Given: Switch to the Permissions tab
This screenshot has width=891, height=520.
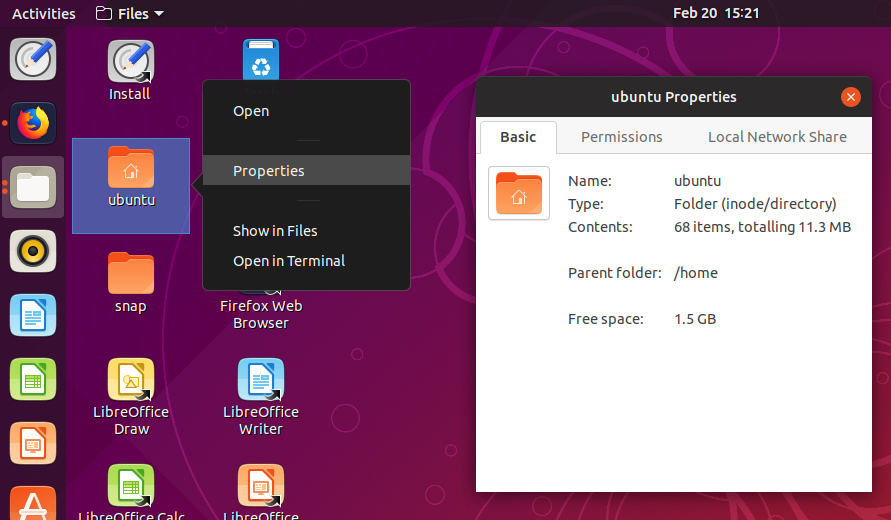Looking at the screenshot, I should [622, 137].
